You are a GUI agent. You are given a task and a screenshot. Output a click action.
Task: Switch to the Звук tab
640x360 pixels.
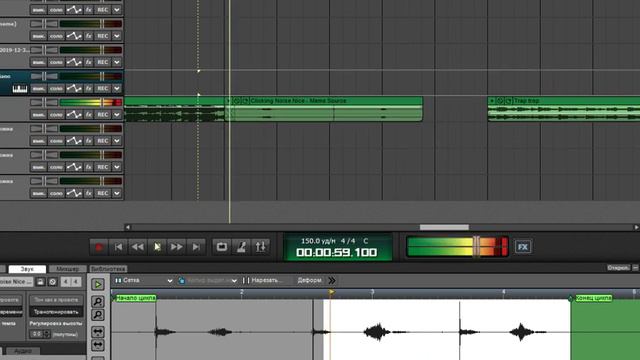27,269
